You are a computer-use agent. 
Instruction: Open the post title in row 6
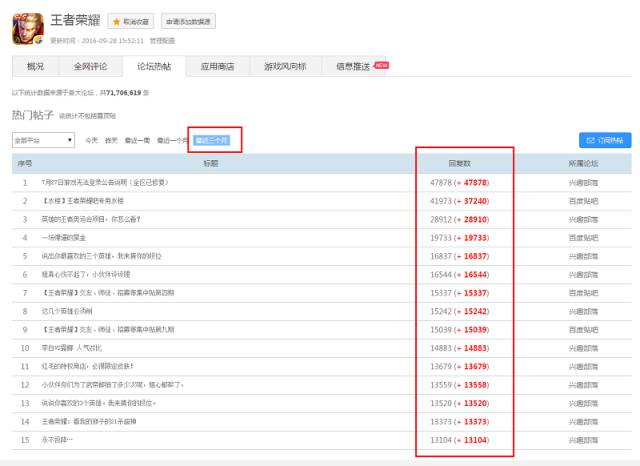86,274
